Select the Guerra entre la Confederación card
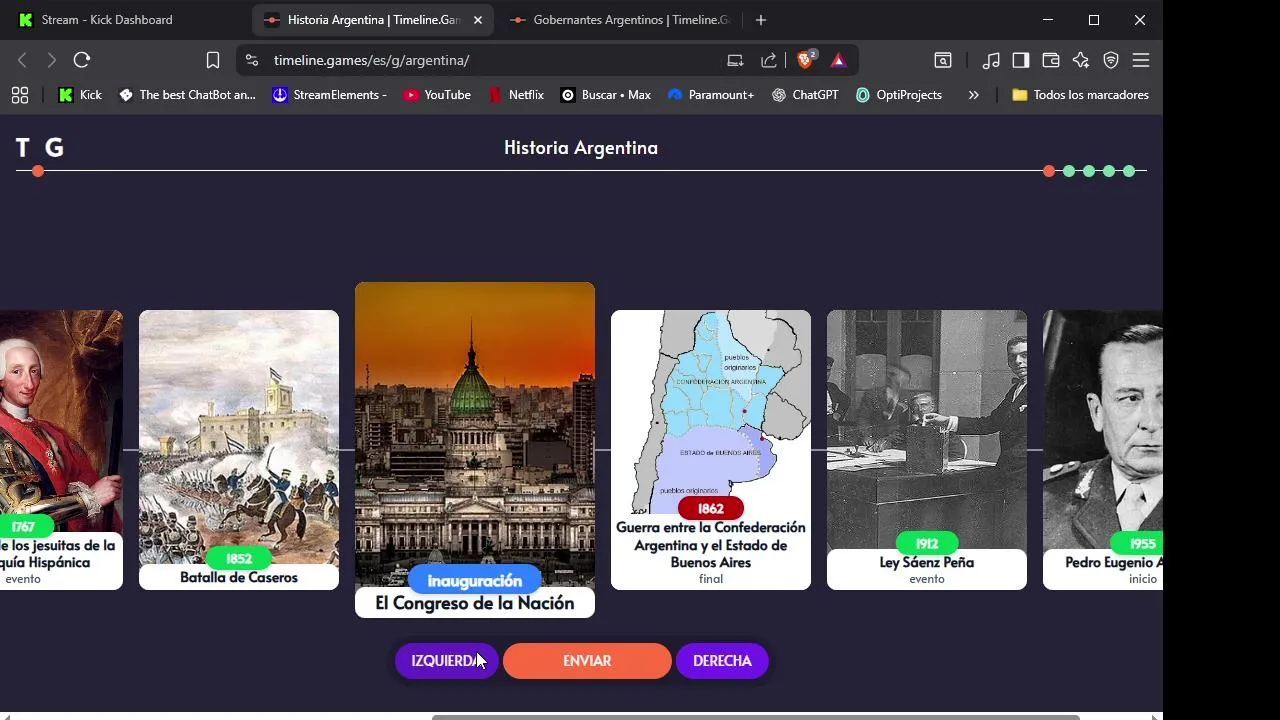 [x=711, y=450]
